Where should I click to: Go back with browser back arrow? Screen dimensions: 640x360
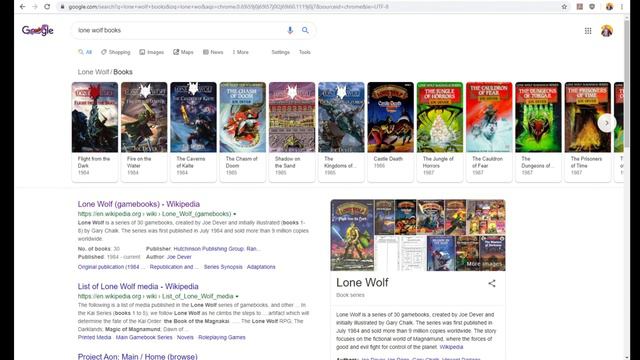[x=22, y=7]
